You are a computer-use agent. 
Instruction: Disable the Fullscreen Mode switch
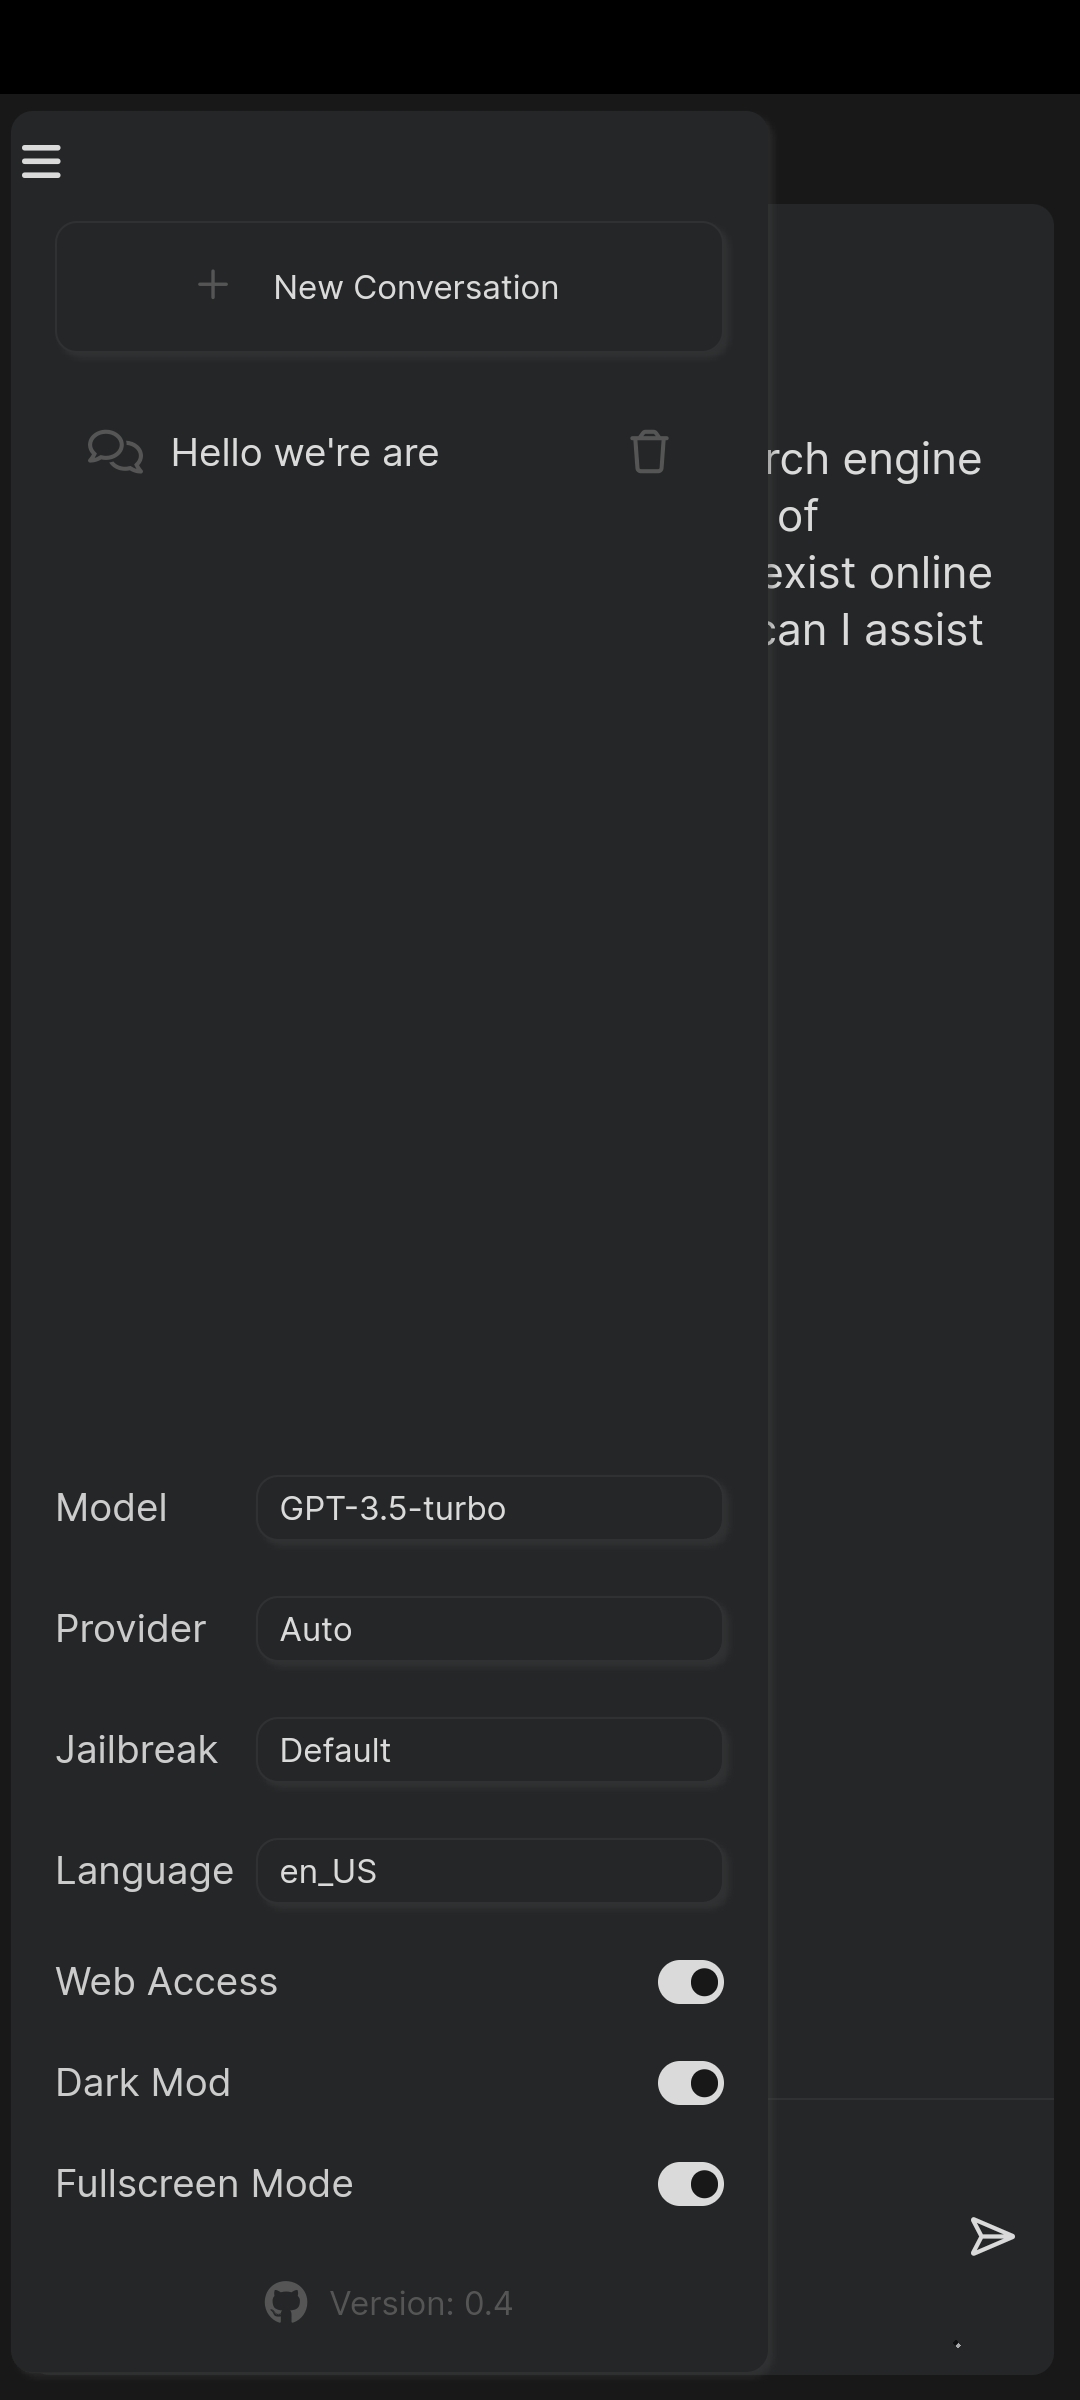690,2184
